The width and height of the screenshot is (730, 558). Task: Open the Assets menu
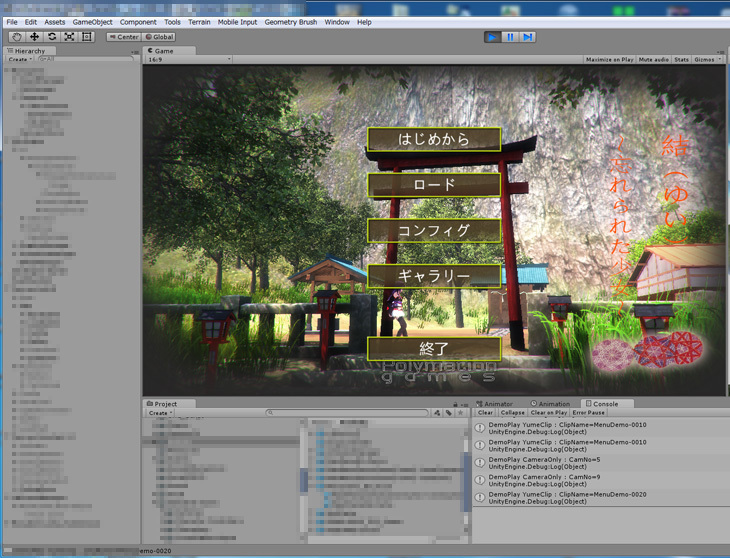tap(55, 22)
